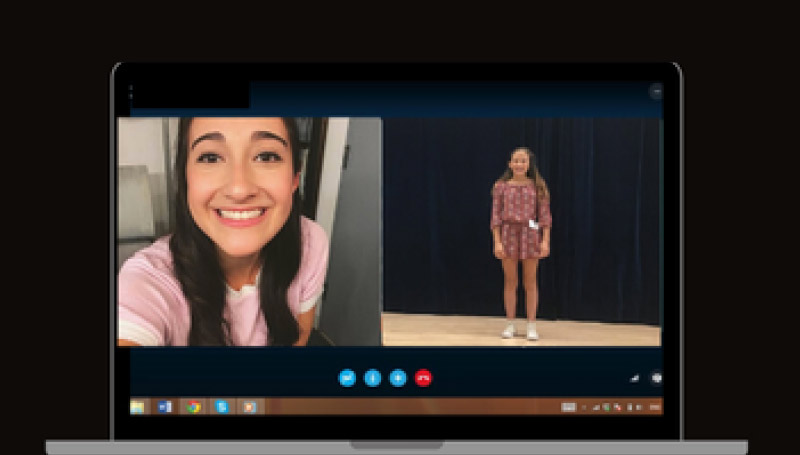Toggle the video camera in call controls

pyautogui.click(x=347, y=378)
